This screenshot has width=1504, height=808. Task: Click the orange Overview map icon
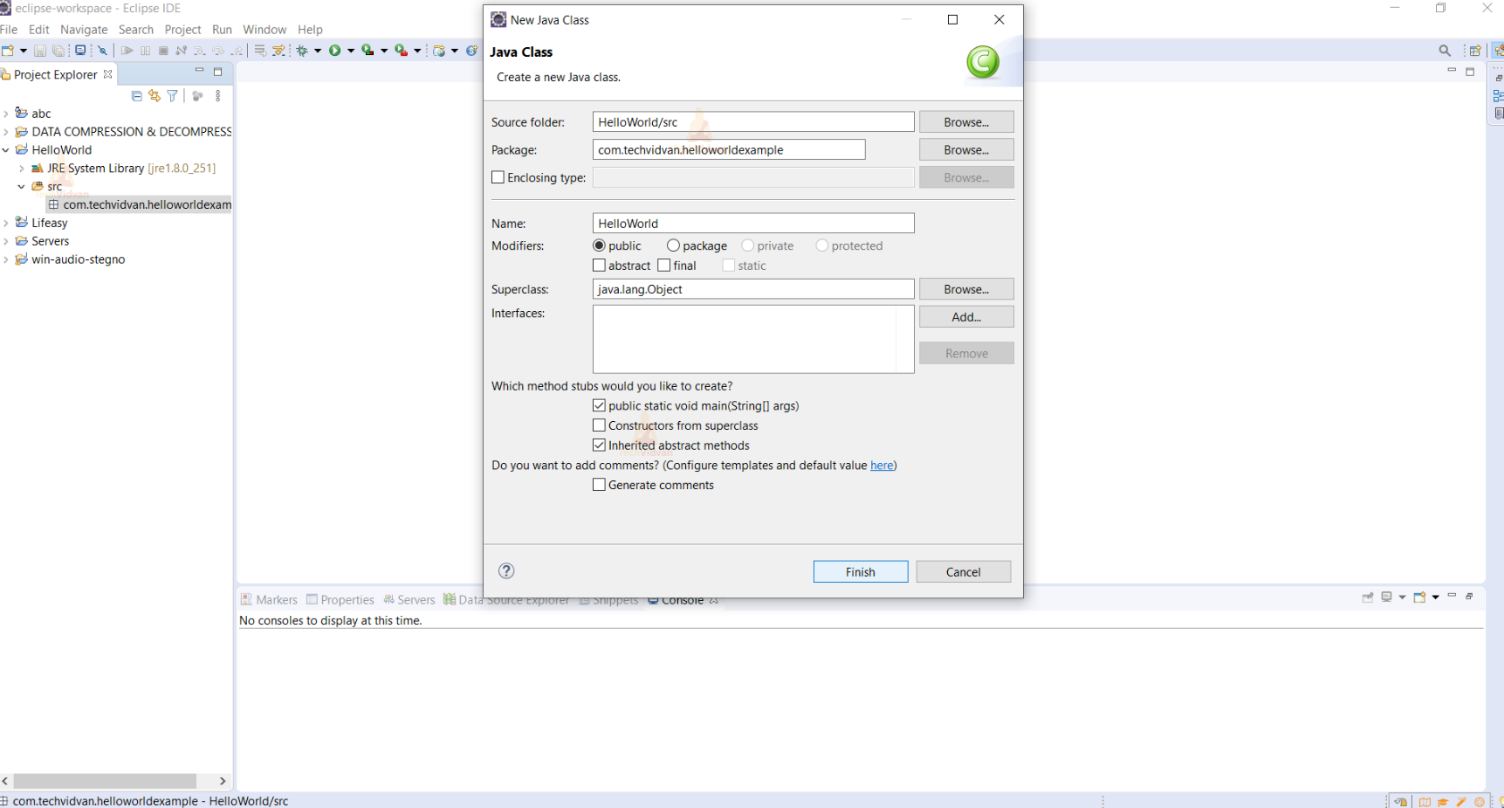coord(1425,801)
